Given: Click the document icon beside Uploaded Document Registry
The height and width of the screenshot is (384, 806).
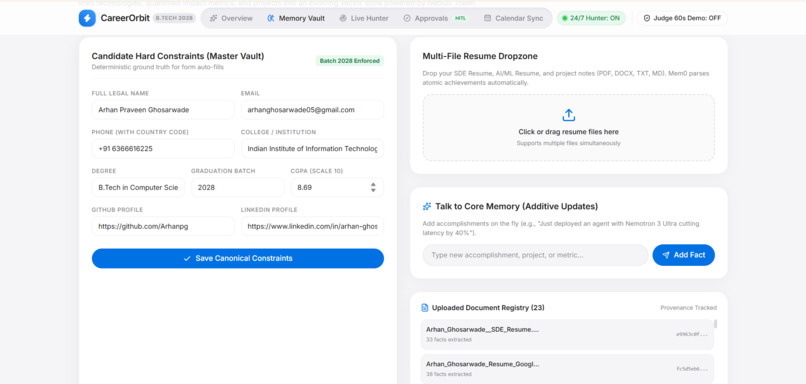Looking at the screenshot, I should pos(425,307).
